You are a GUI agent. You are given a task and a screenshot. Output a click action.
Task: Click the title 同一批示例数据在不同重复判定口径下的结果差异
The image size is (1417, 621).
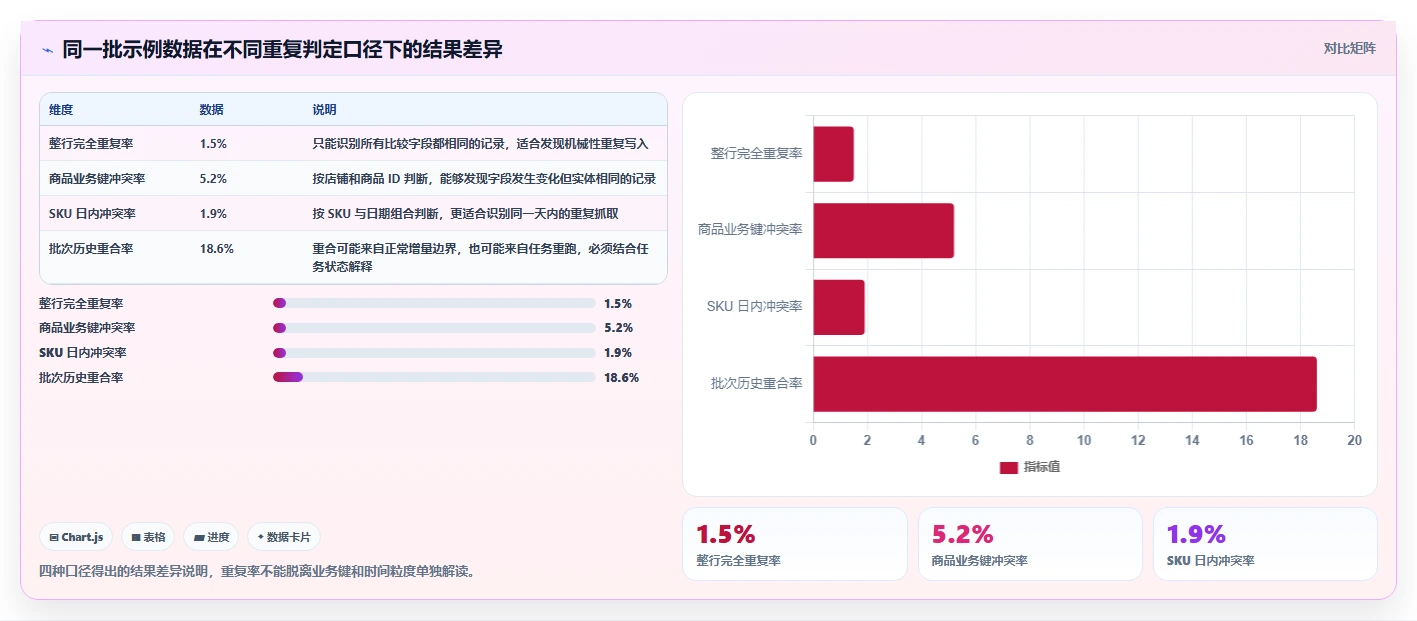(283, 50)
